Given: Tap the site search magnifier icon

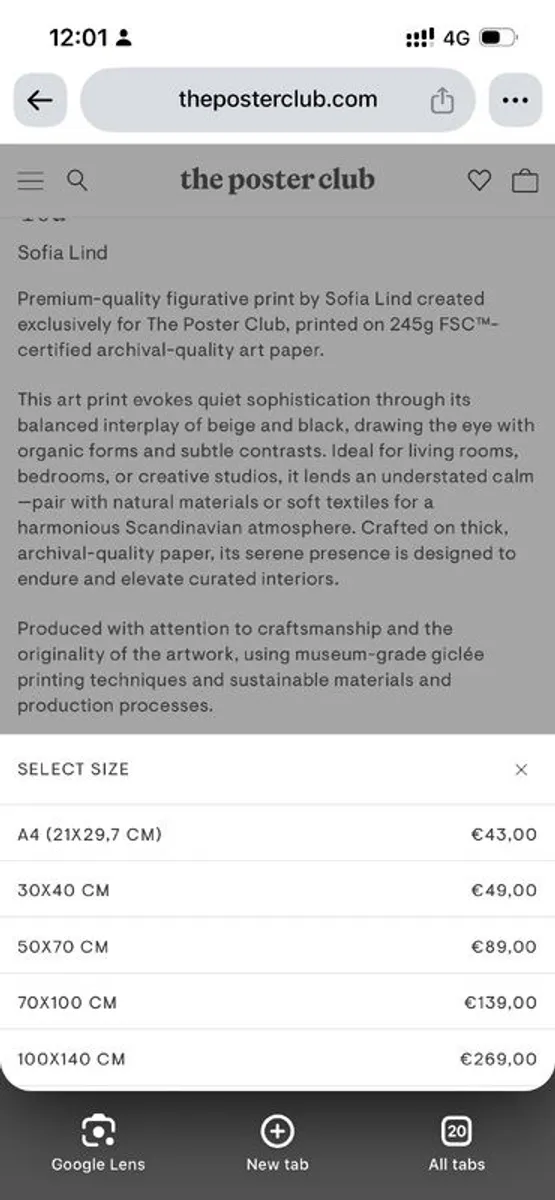Looking at the screenshot, I should pyautogui.click(x=77, y=180).
